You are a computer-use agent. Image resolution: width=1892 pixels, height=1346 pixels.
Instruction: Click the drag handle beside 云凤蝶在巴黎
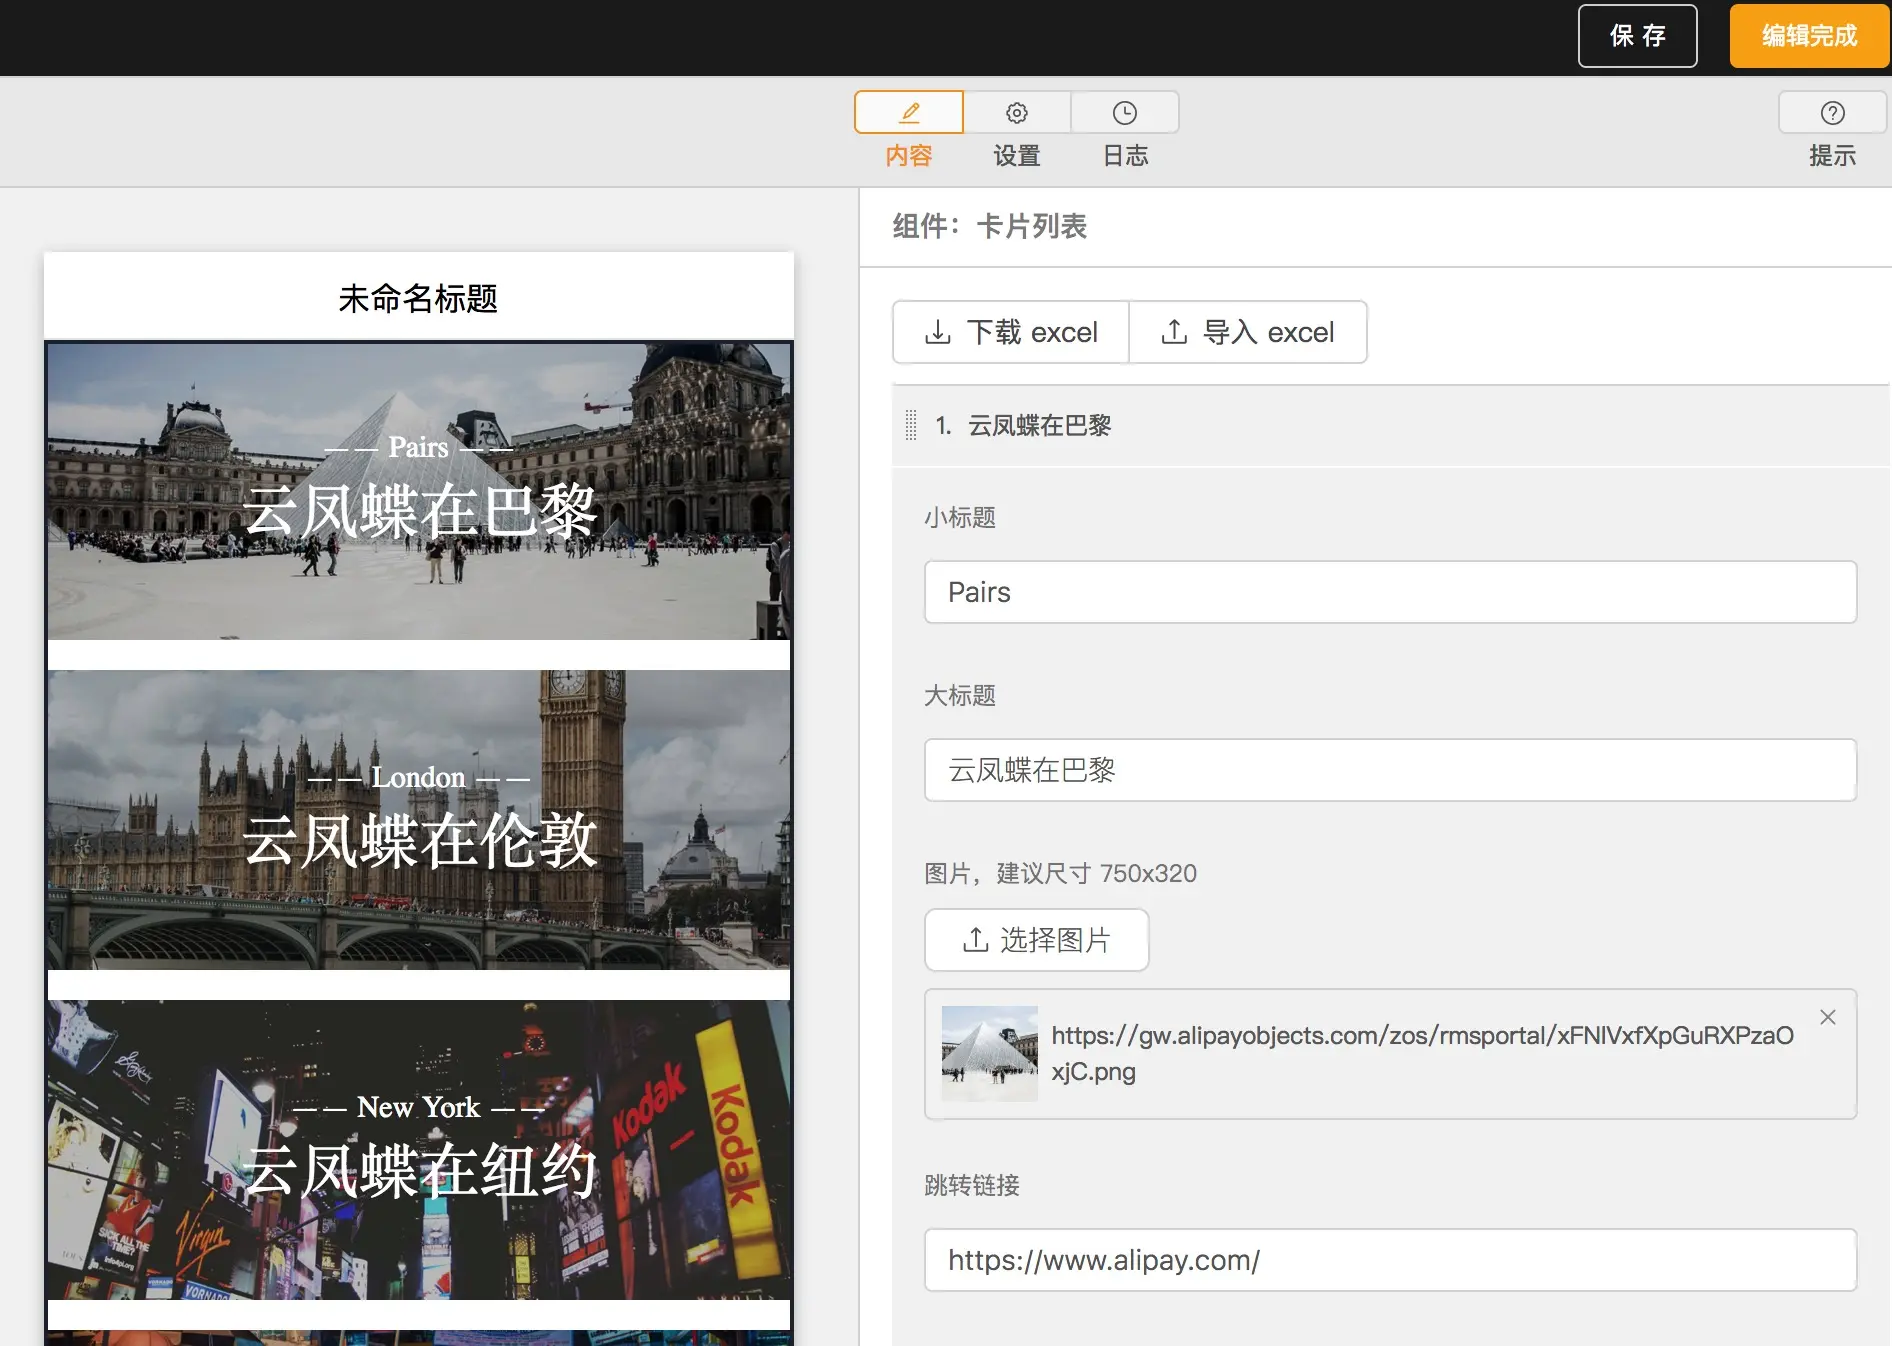pos(910,425)
